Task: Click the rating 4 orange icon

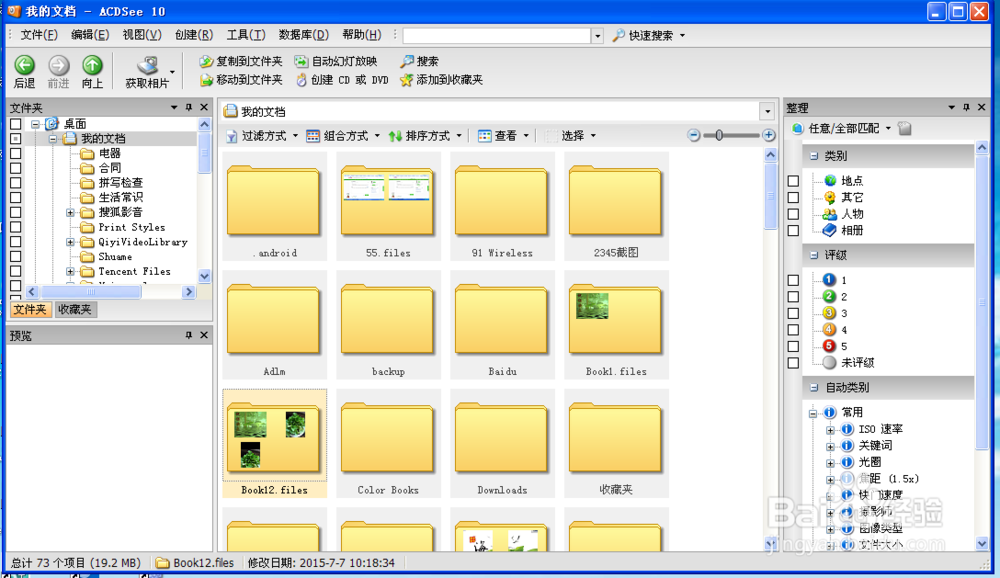Action: tap(829, 329)
